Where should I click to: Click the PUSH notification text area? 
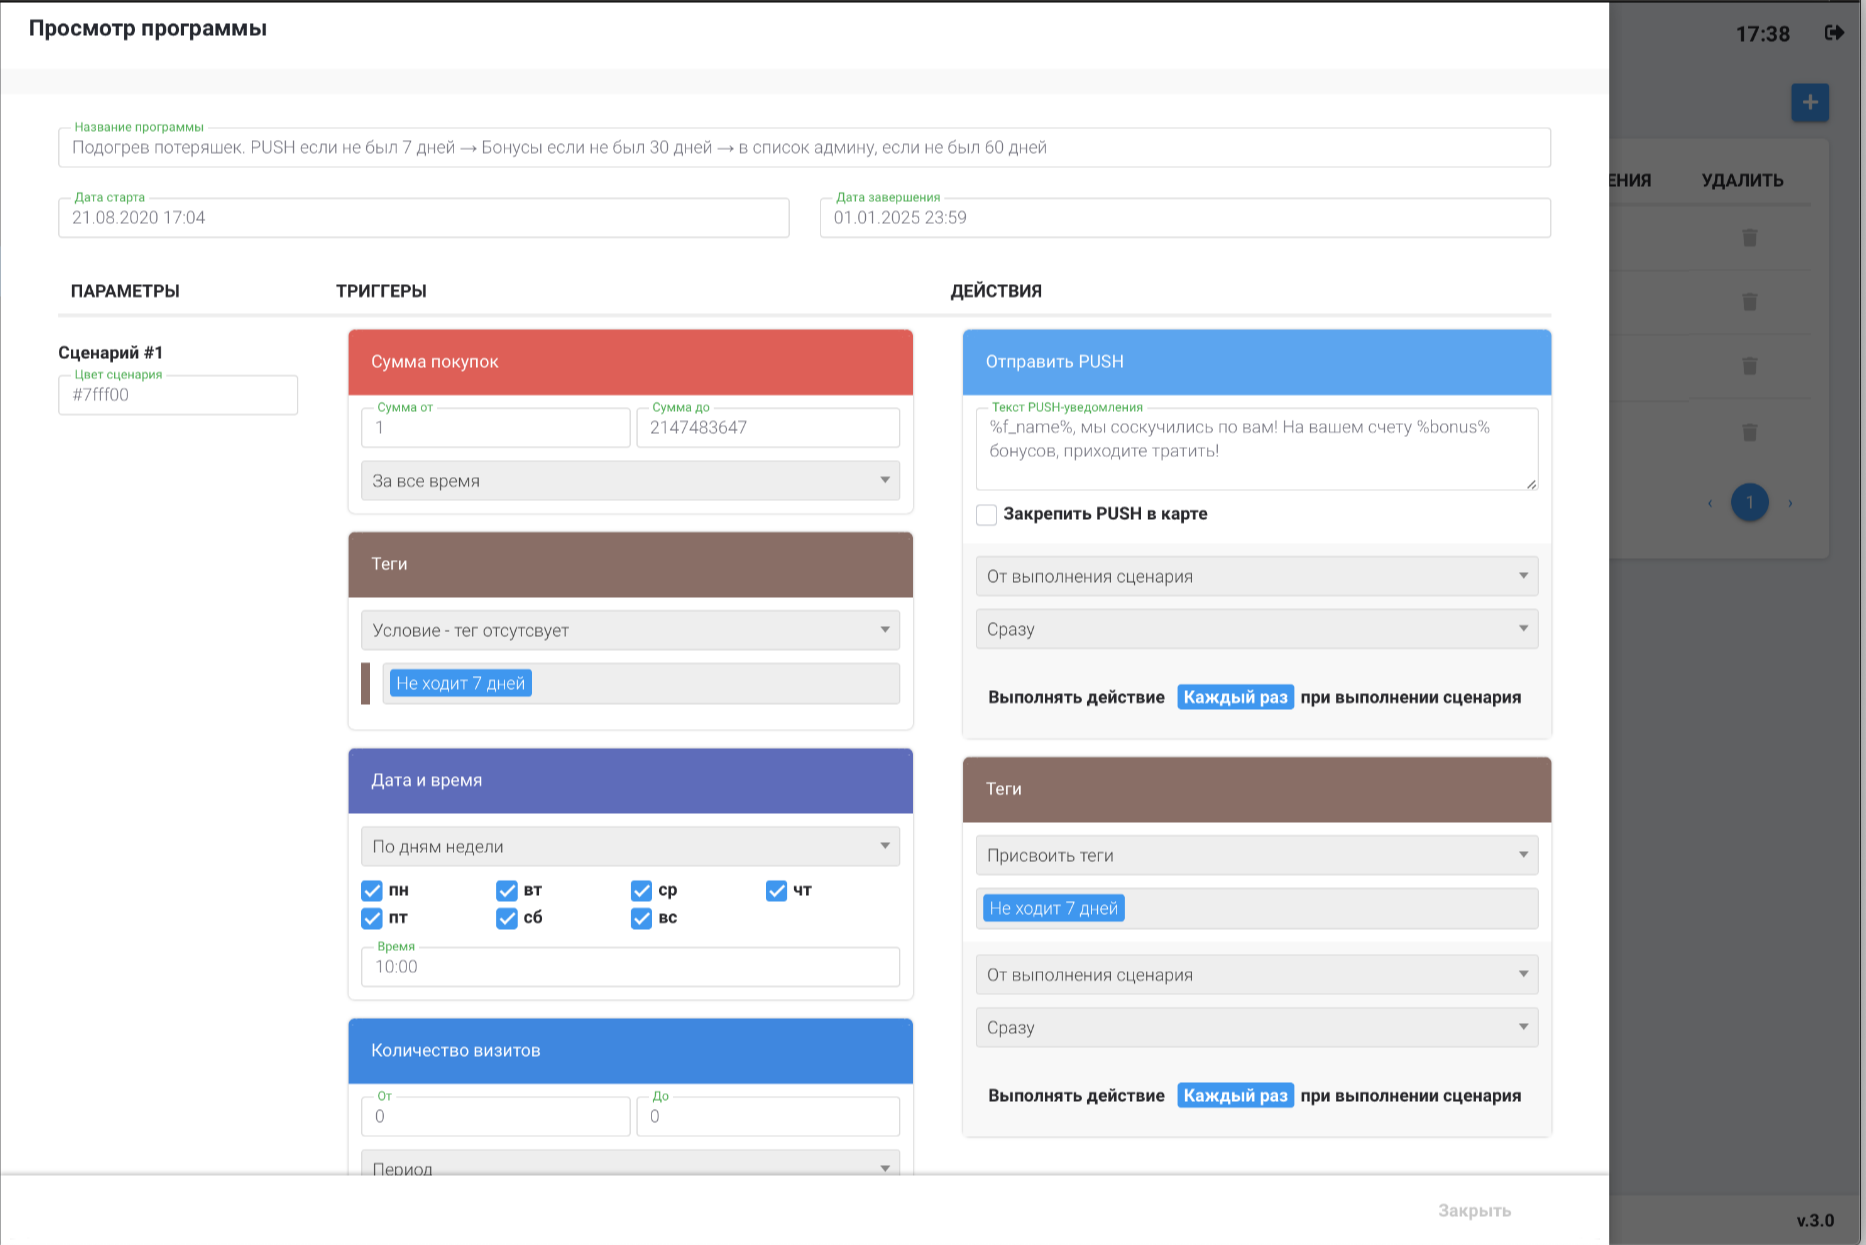[1256, 449]
